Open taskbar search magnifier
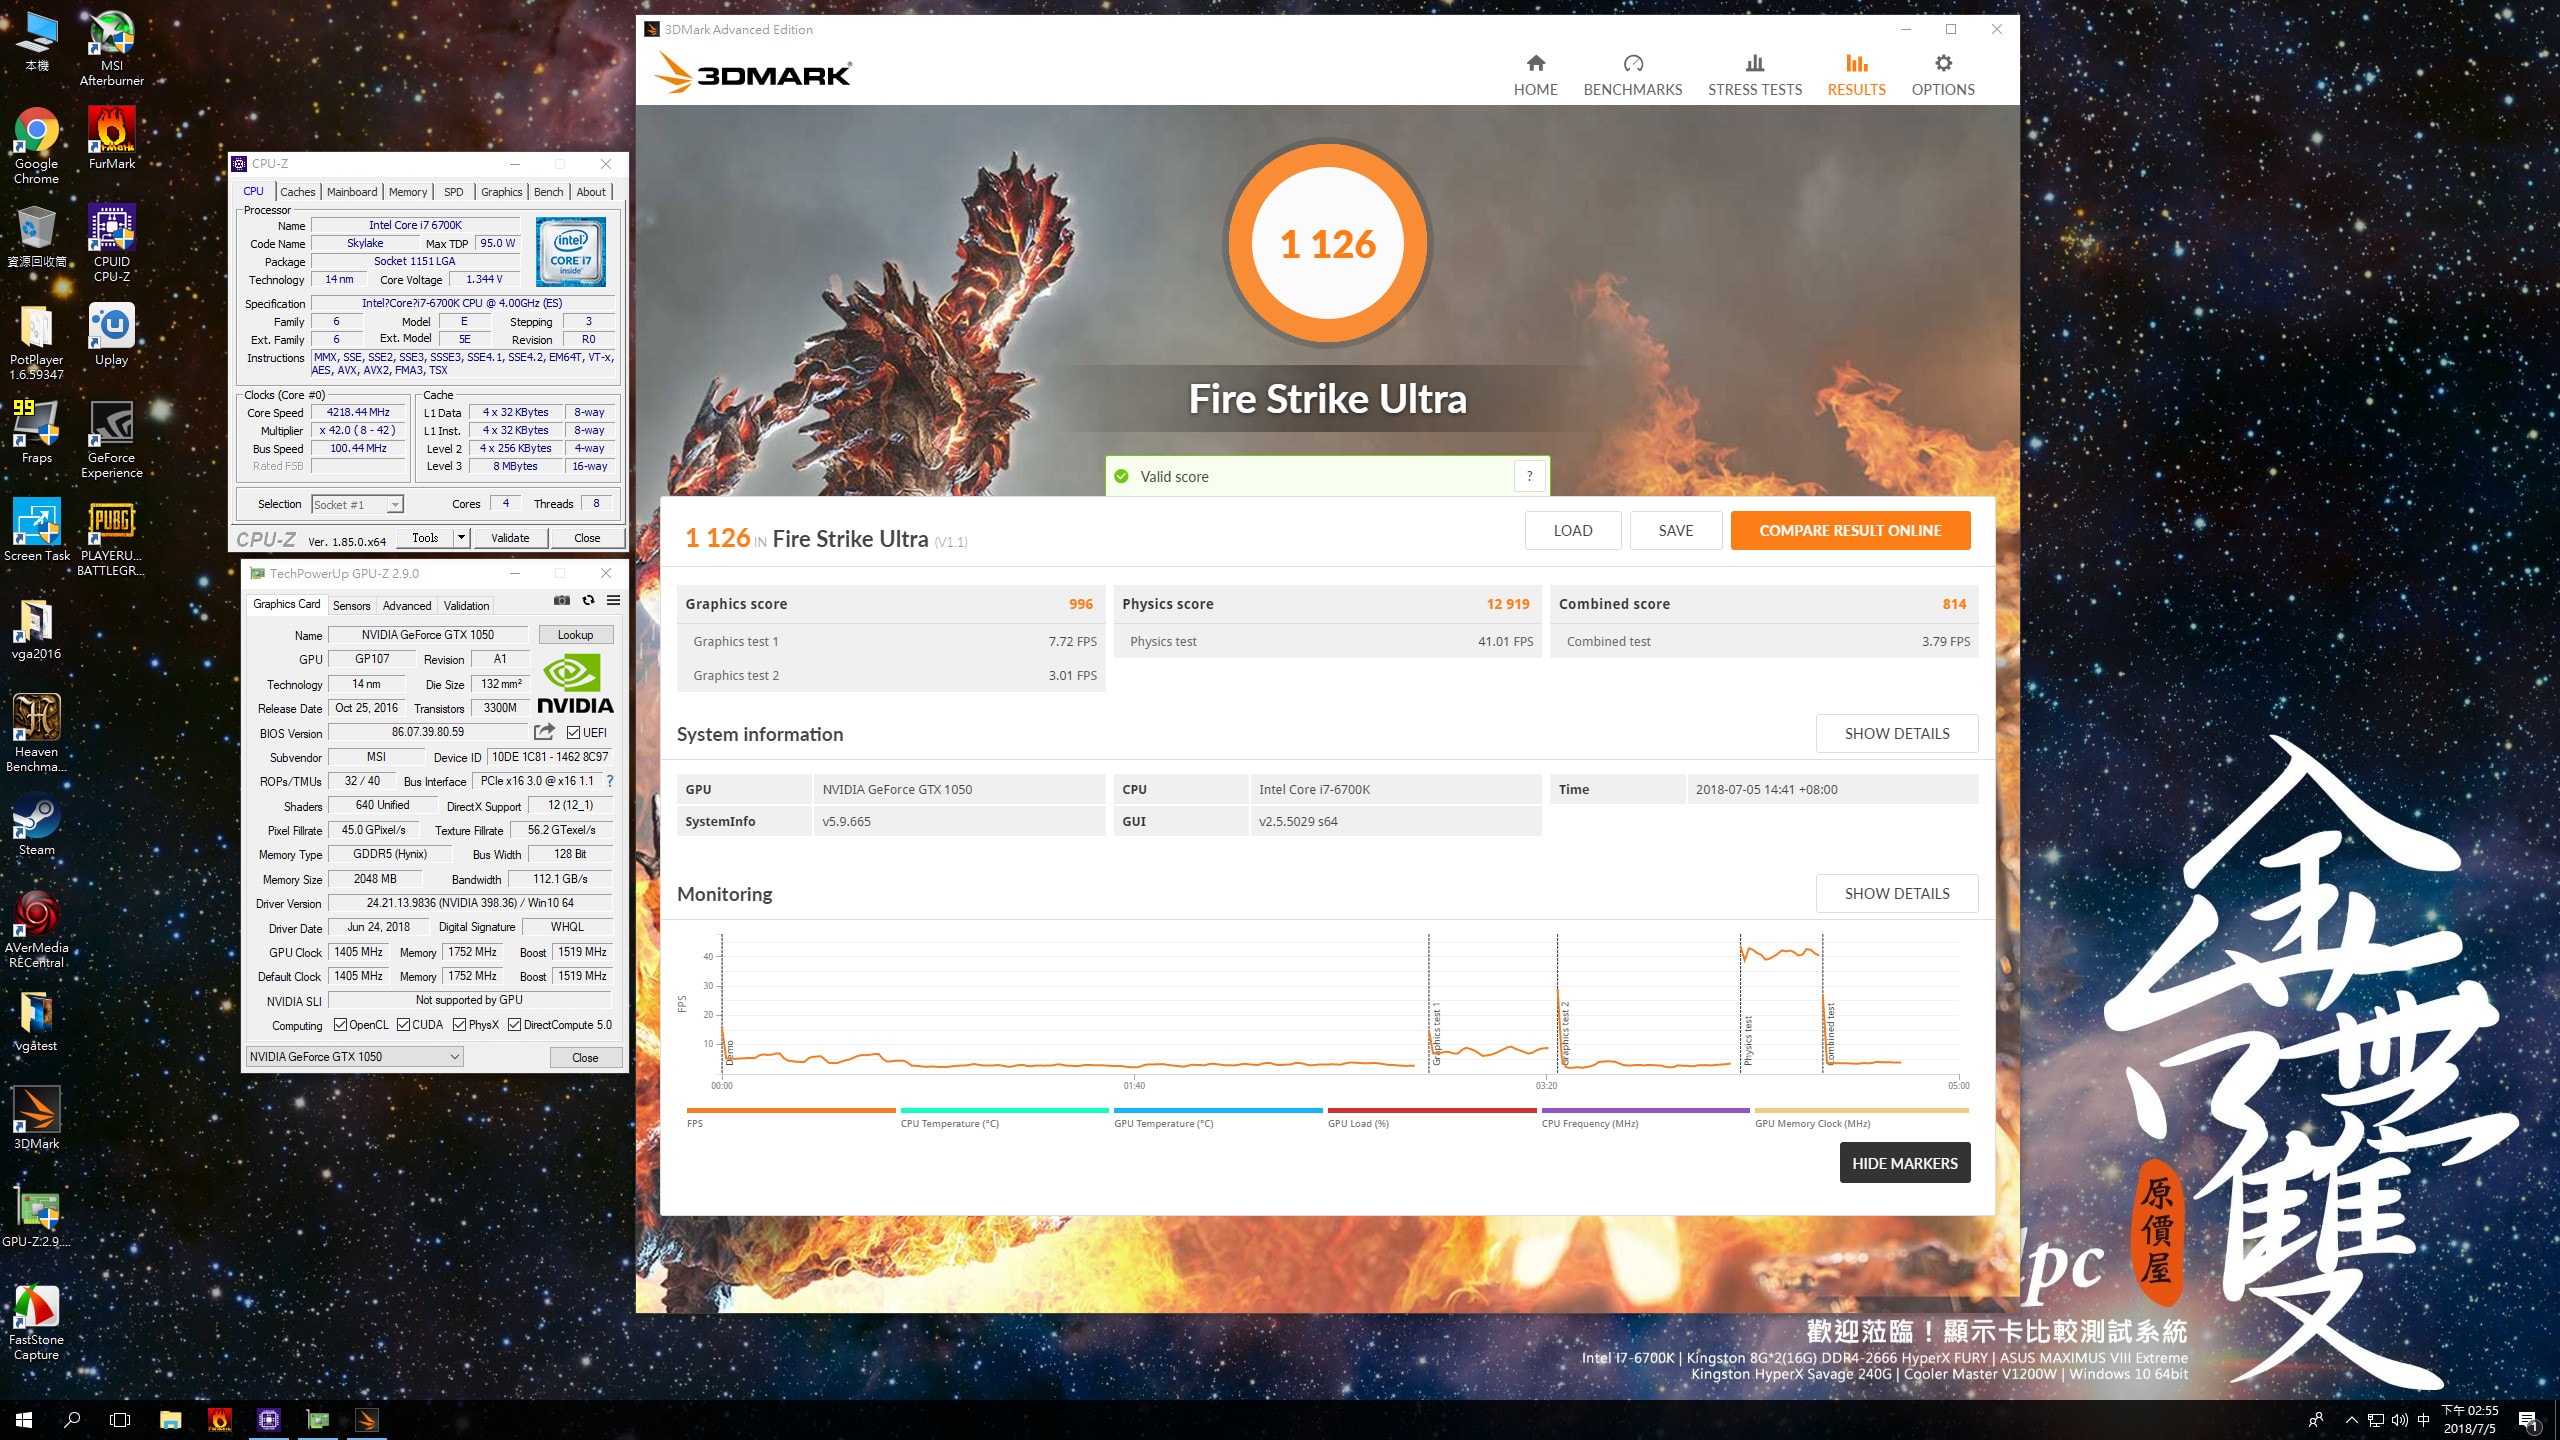 point(72,1419)
